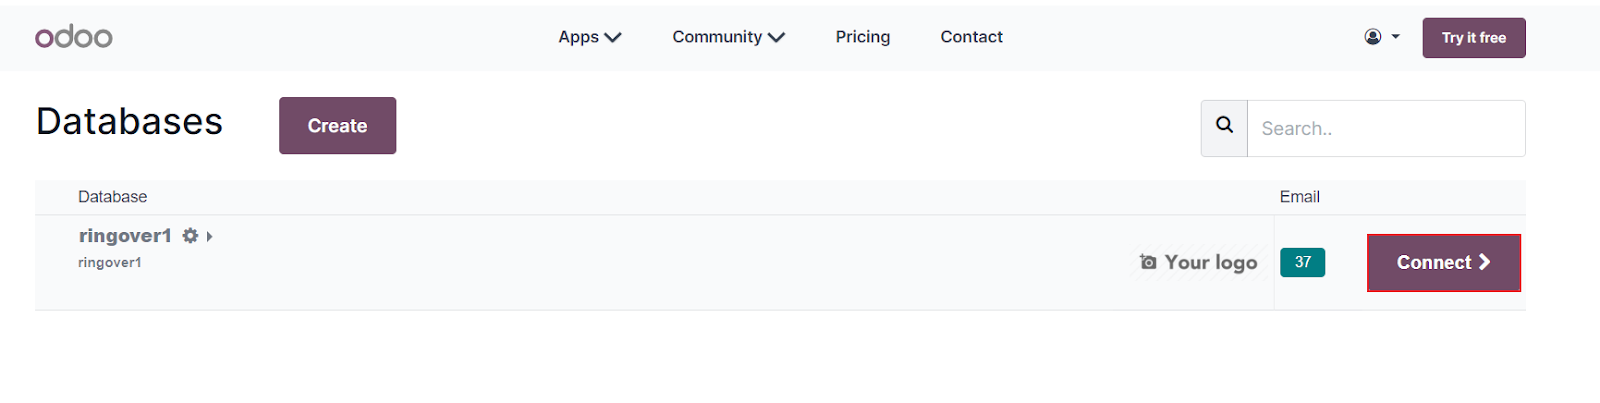Open the user account dropdown caret
Image resolution: width=1600 pixels, height=403 pixels.
1396,37
